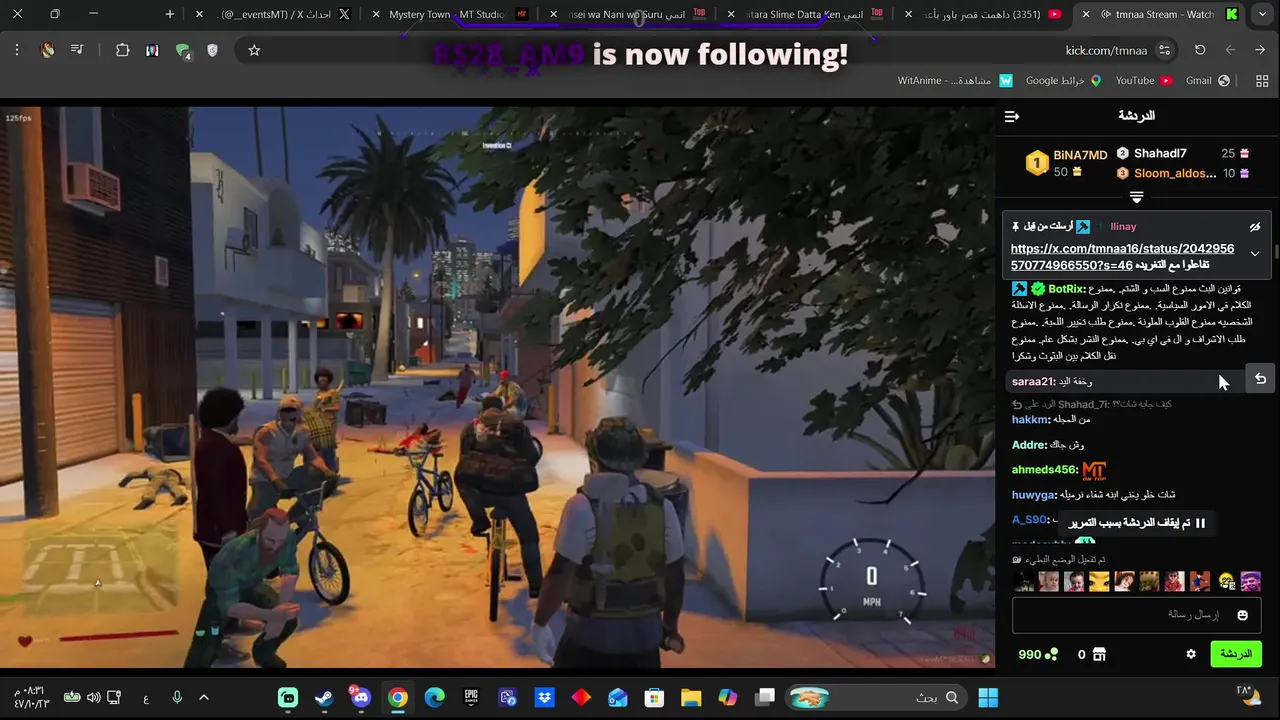
Task: Click Sloom_aldos leaderboard entry
Action: [x=1175, y=173]
